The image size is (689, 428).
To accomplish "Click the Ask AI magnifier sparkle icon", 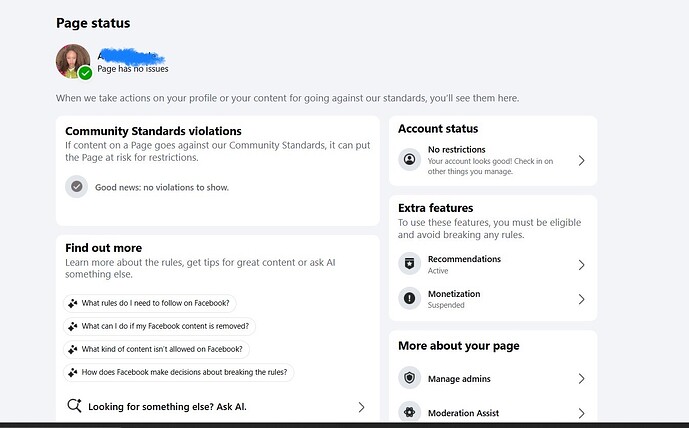I will [74, 406].
